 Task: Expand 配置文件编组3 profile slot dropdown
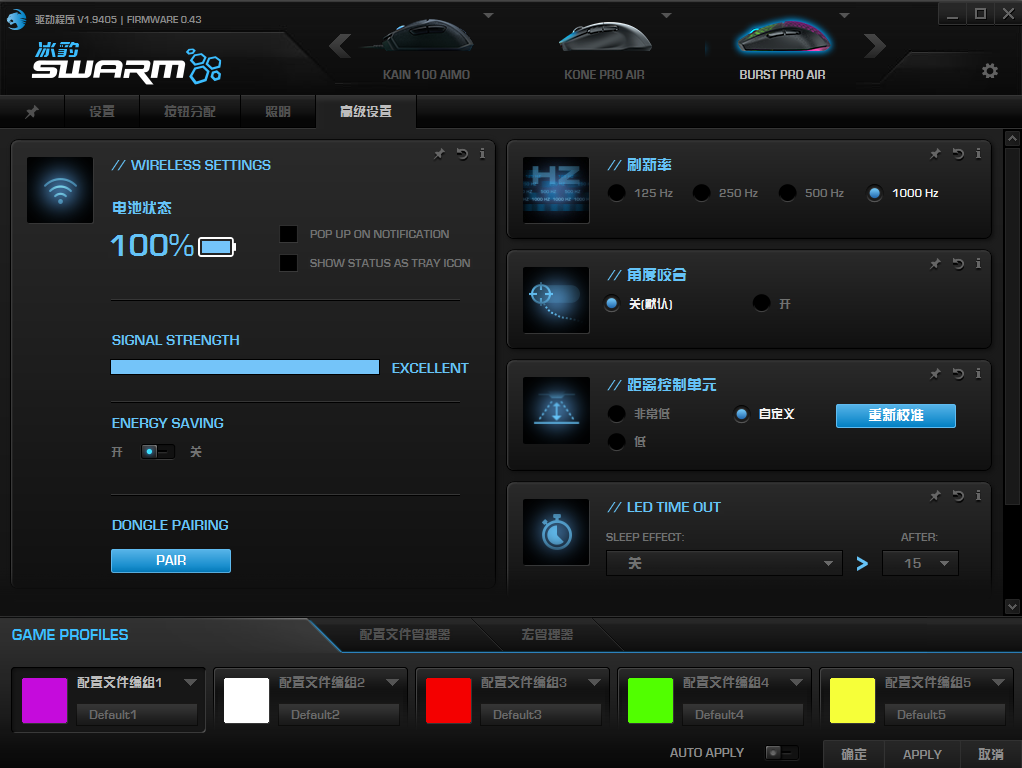[594, 682]
